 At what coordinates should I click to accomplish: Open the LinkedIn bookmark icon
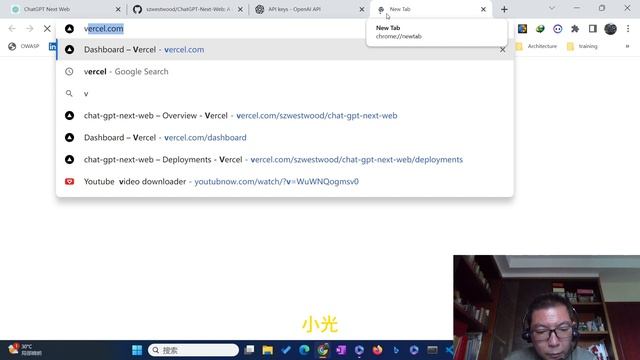[x=52, y=46]
